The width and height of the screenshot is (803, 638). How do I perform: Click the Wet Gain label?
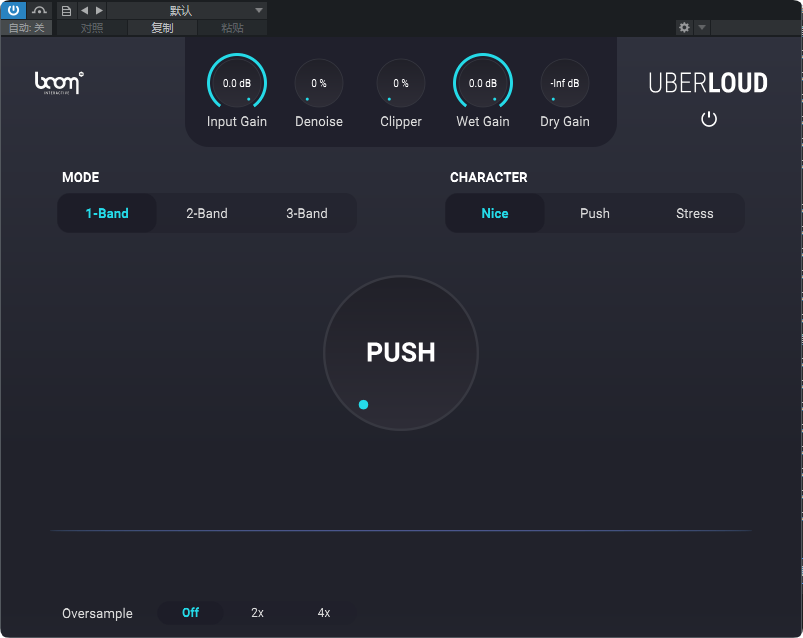click(x=483, y=121)
